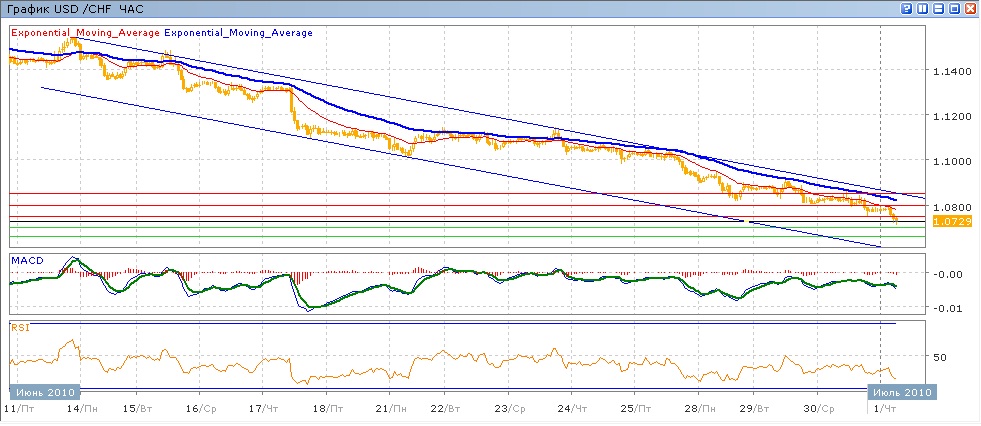
Task: Click the MACD indicator panel label
Action: [26, 260]
